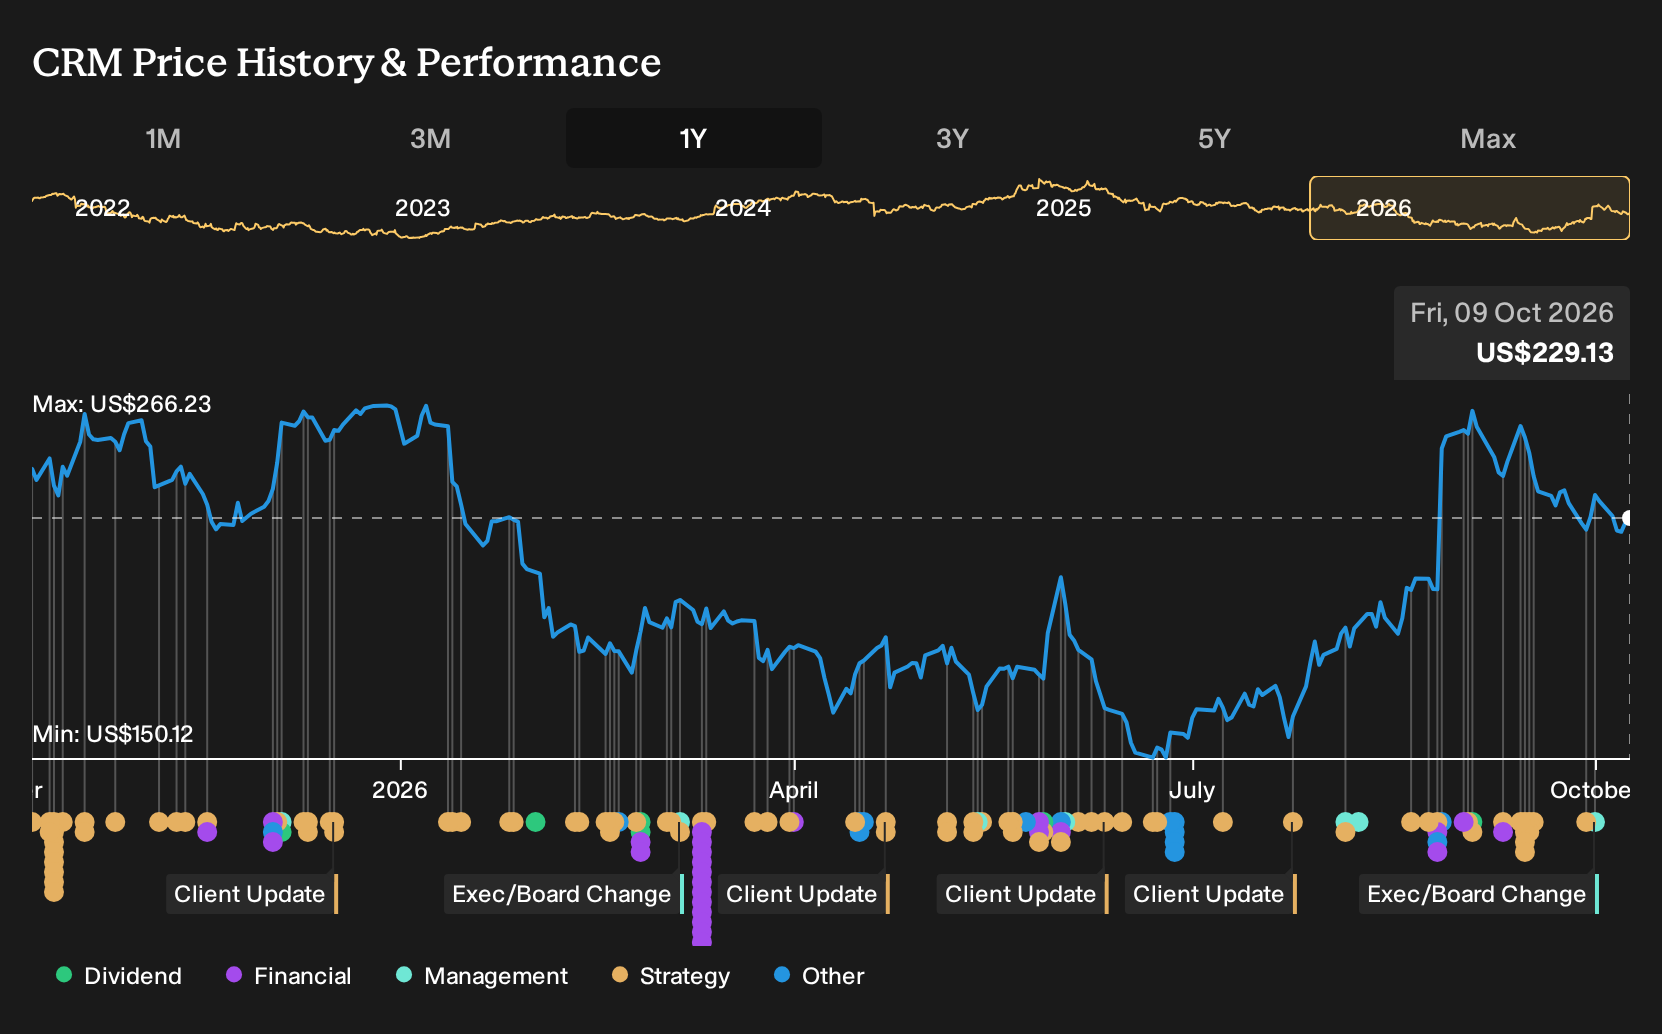The width and height of the screenshot is (1662, 1034).
Task: Select the 1M time range tab
Action: point(163,138)
